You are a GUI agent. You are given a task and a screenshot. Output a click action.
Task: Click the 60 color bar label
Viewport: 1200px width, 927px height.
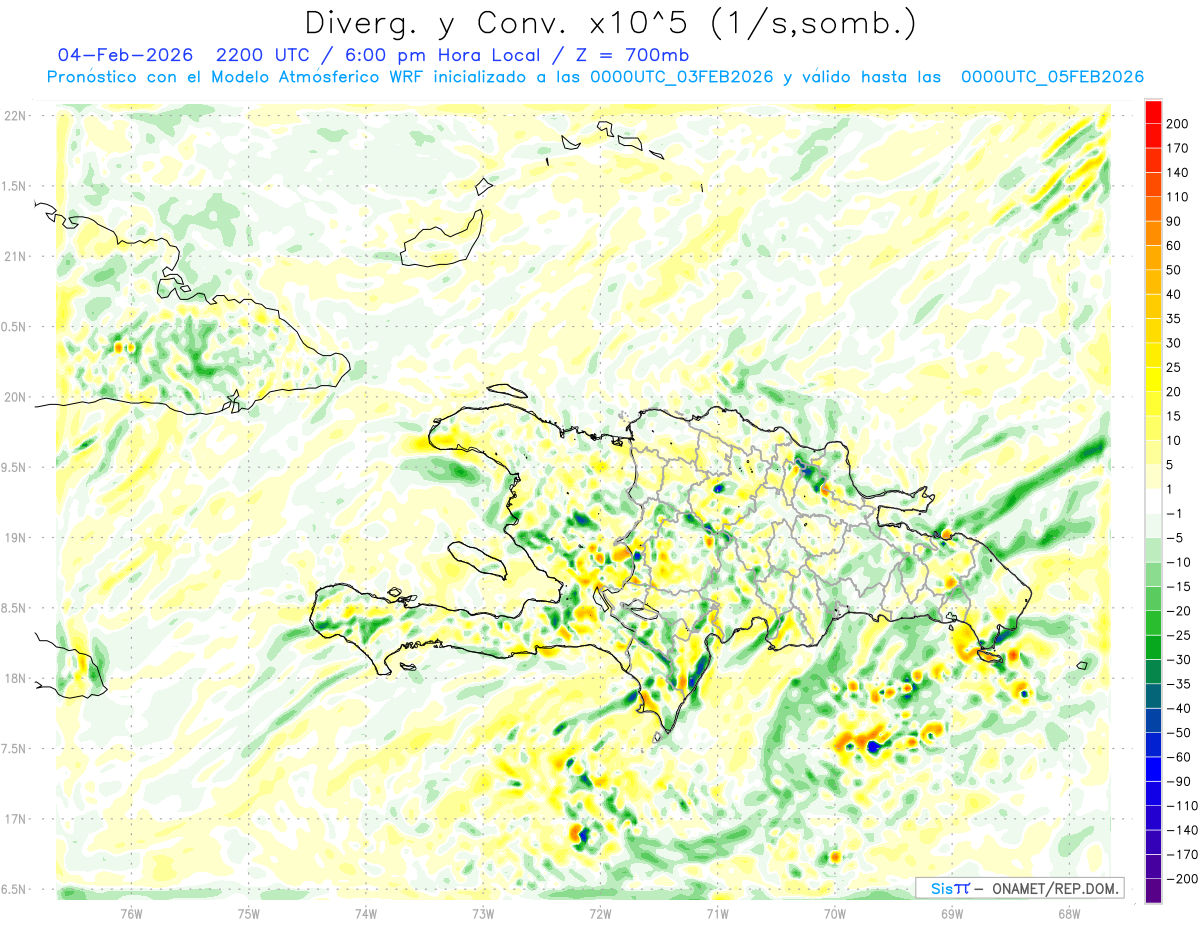(x=1174, y=246)
